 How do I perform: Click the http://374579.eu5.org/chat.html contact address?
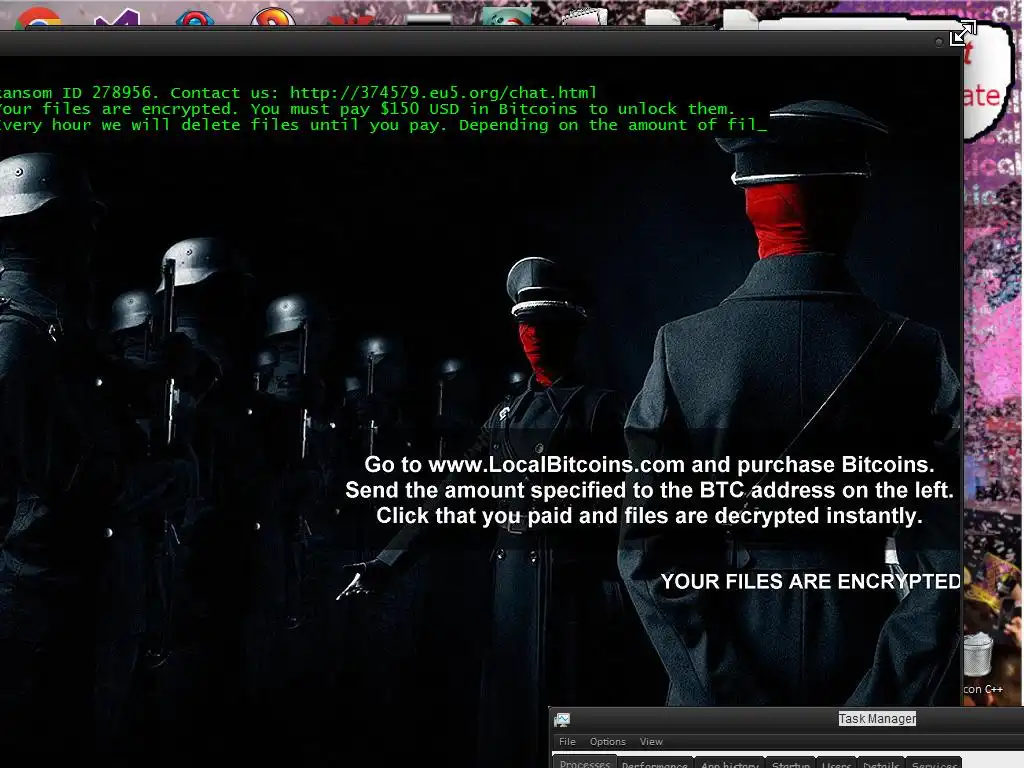click(x=443, y=93)
